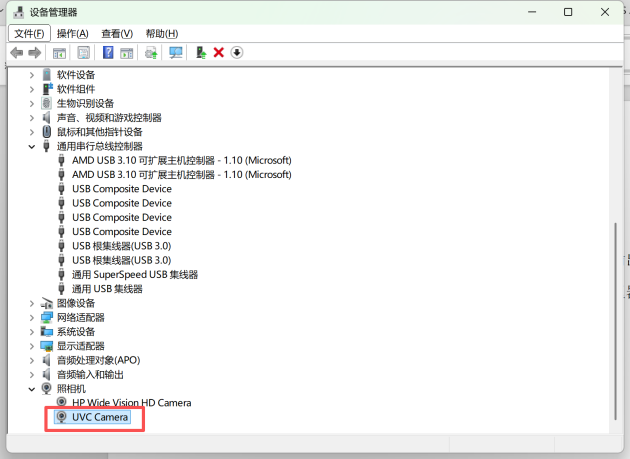630x459 pixels.
Task: Expand the 声音、视频和游戏控制器 chevron
Action: pyautogui.click(x=32, y=118)
